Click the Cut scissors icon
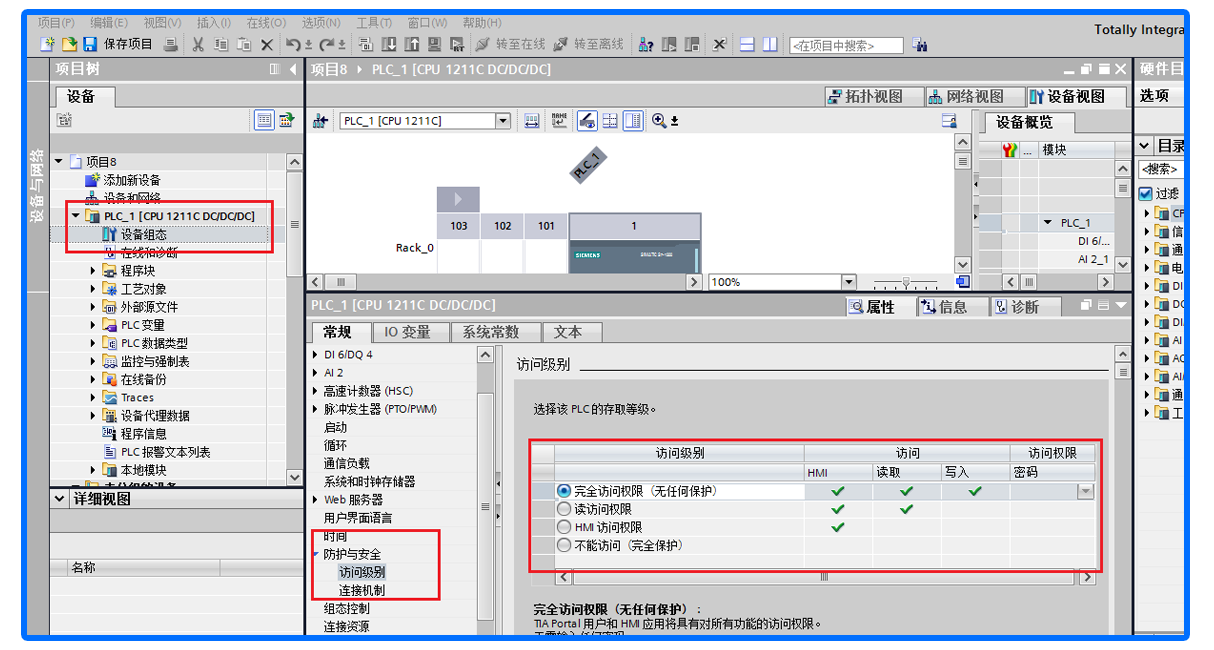 tap(198, 44)
